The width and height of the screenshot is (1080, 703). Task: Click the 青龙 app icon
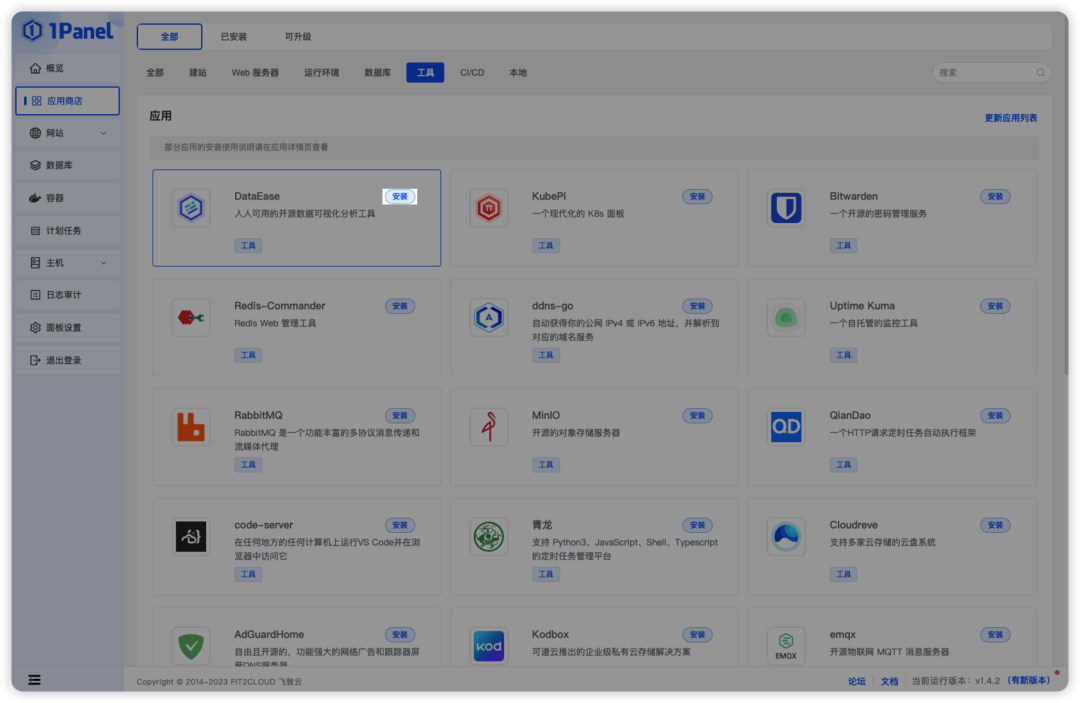488,536
